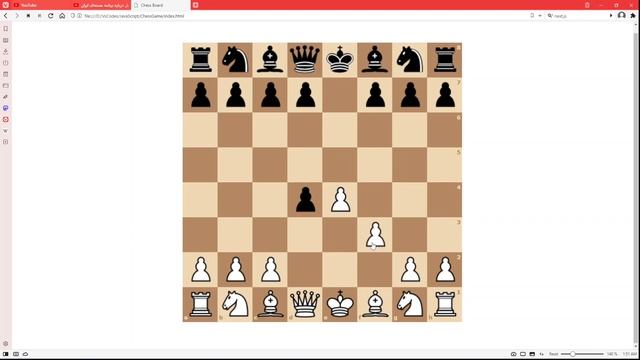Select the white king on e1
This screenshot has width=640, height=360.
coord(340,304)
